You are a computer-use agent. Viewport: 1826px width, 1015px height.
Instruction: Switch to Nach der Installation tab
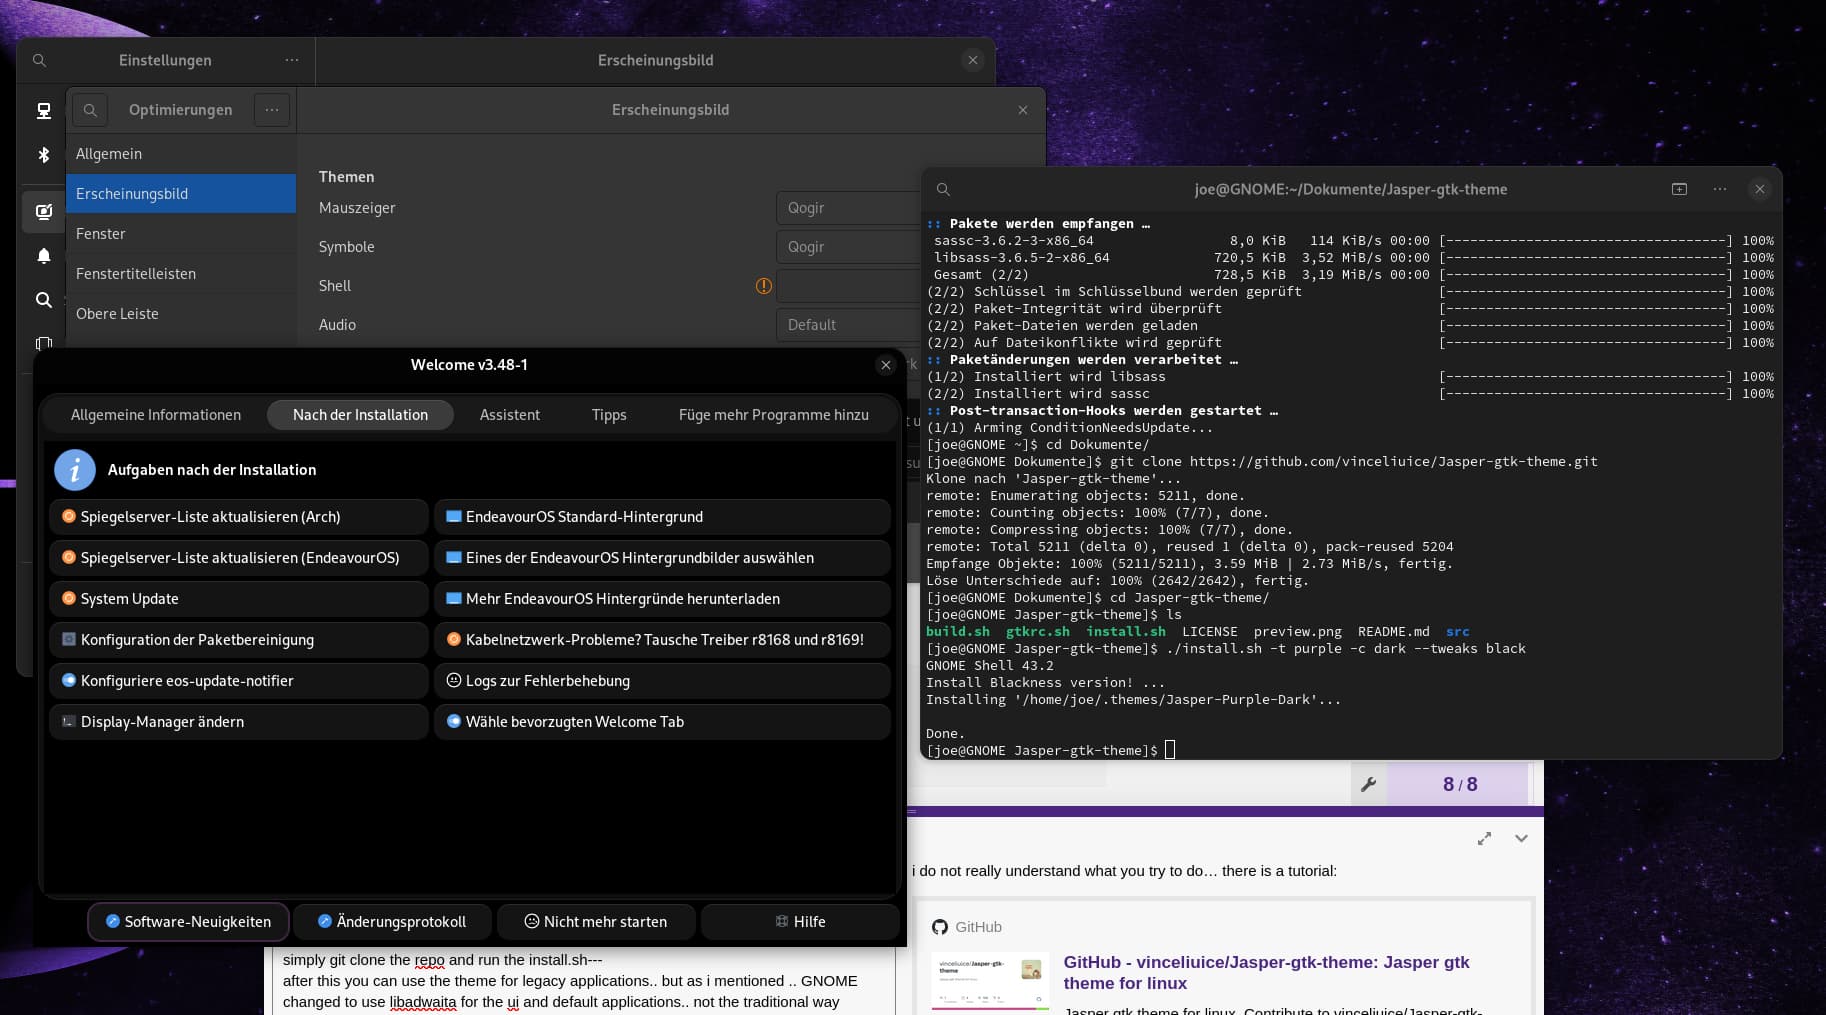pos(360,415)
